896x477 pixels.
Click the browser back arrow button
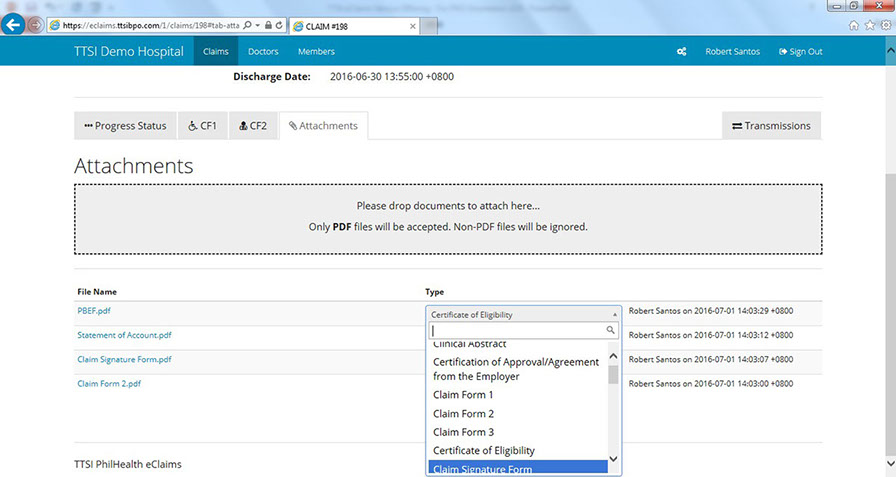[14, 25]
